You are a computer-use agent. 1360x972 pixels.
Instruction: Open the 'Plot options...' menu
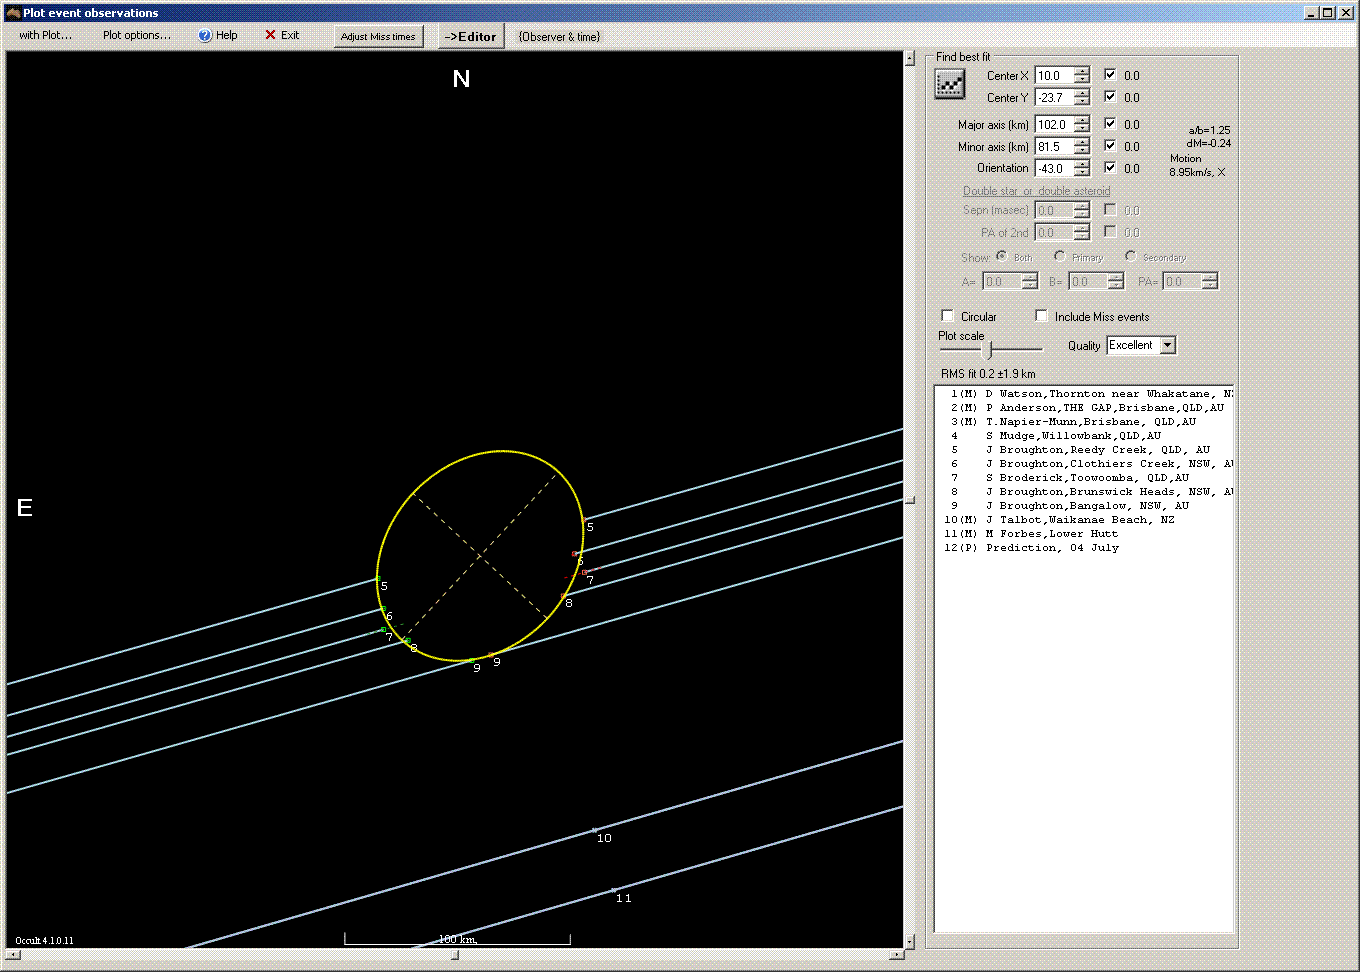[137, 35]
